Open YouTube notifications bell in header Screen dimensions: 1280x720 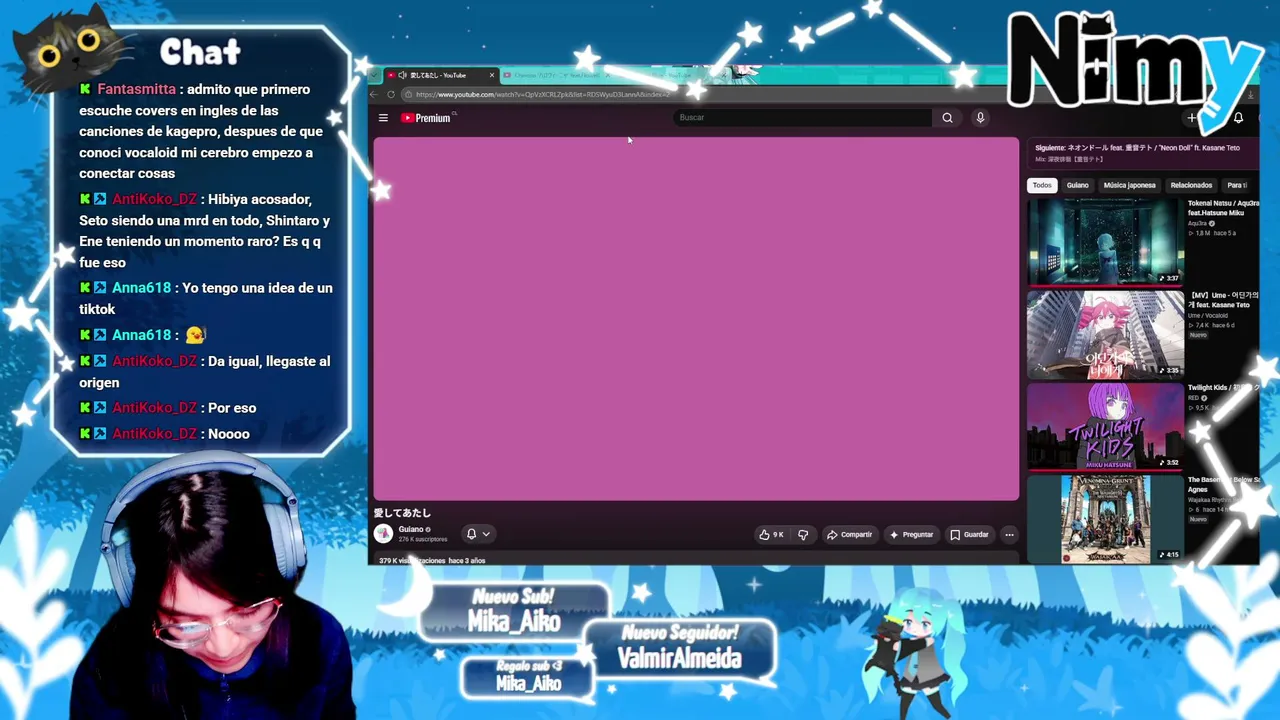pos(1238,118)
